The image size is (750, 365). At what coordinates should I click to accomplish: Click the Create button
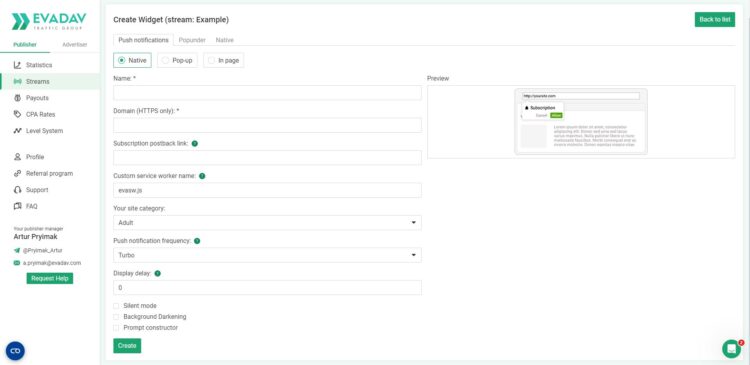[127, 346]
